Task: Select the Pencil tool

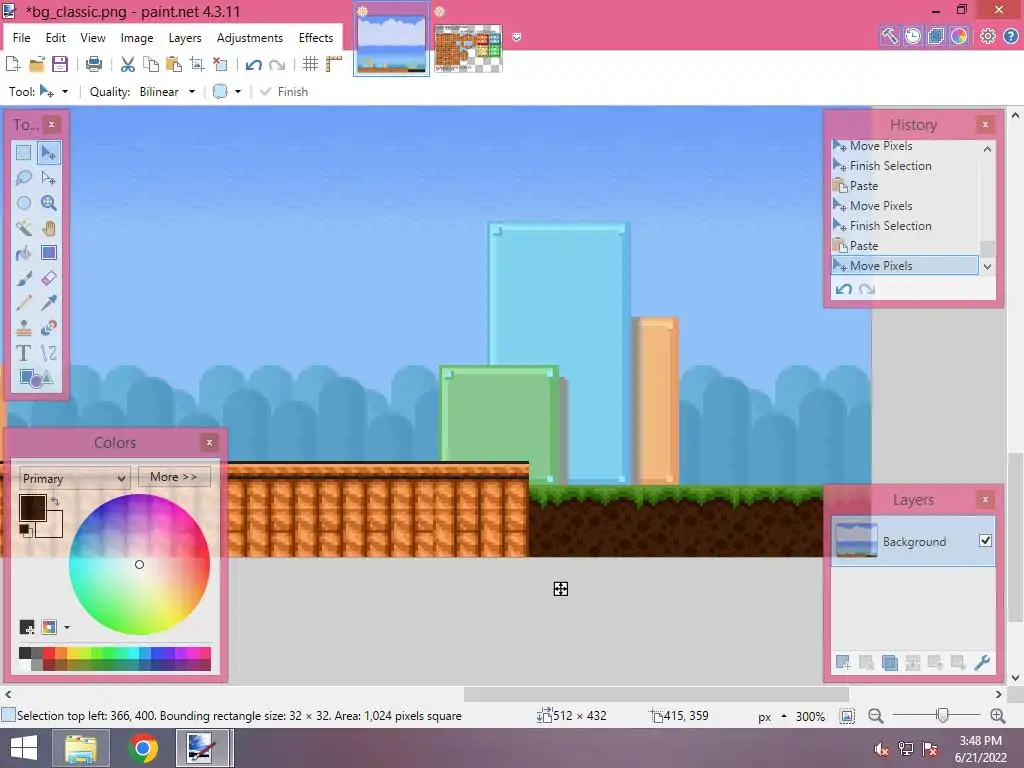Action: tap(24, 303)
